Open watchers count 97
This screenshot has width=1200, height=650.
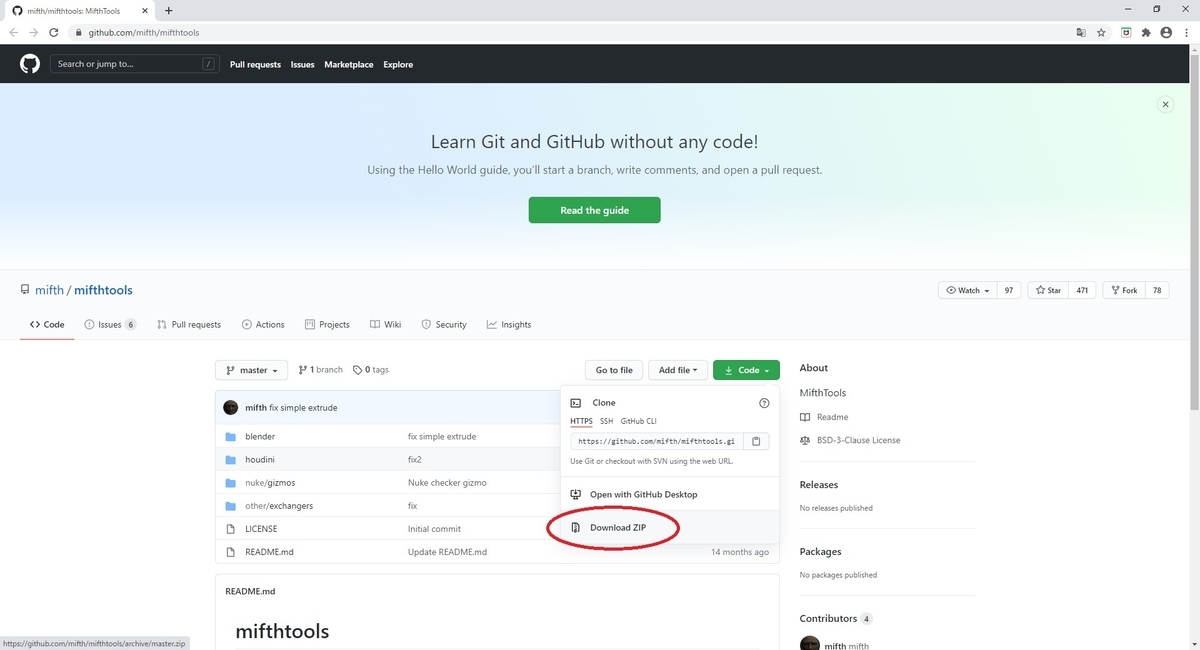(1009, 290)
